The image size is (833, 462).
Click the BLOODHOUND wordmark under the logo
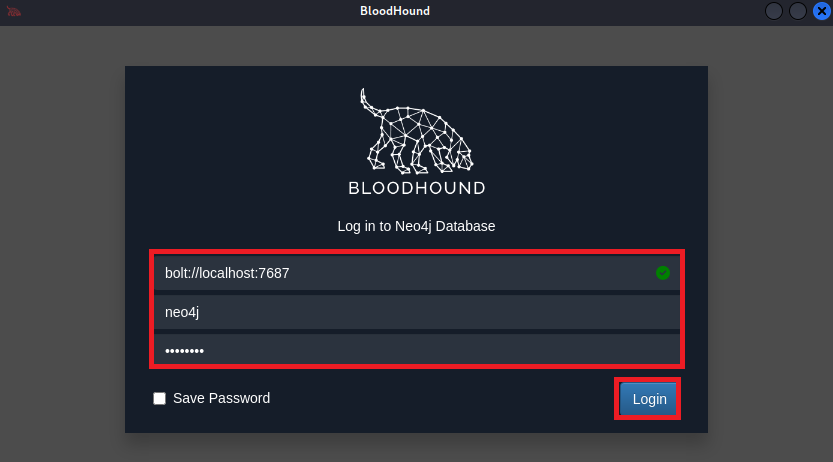pos(416,188)
